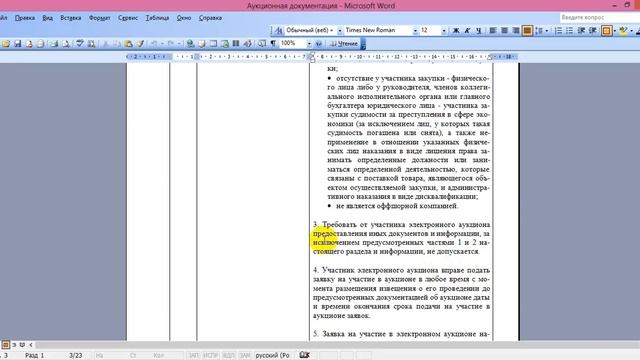Center the text
640x360 pixels.
504,31
